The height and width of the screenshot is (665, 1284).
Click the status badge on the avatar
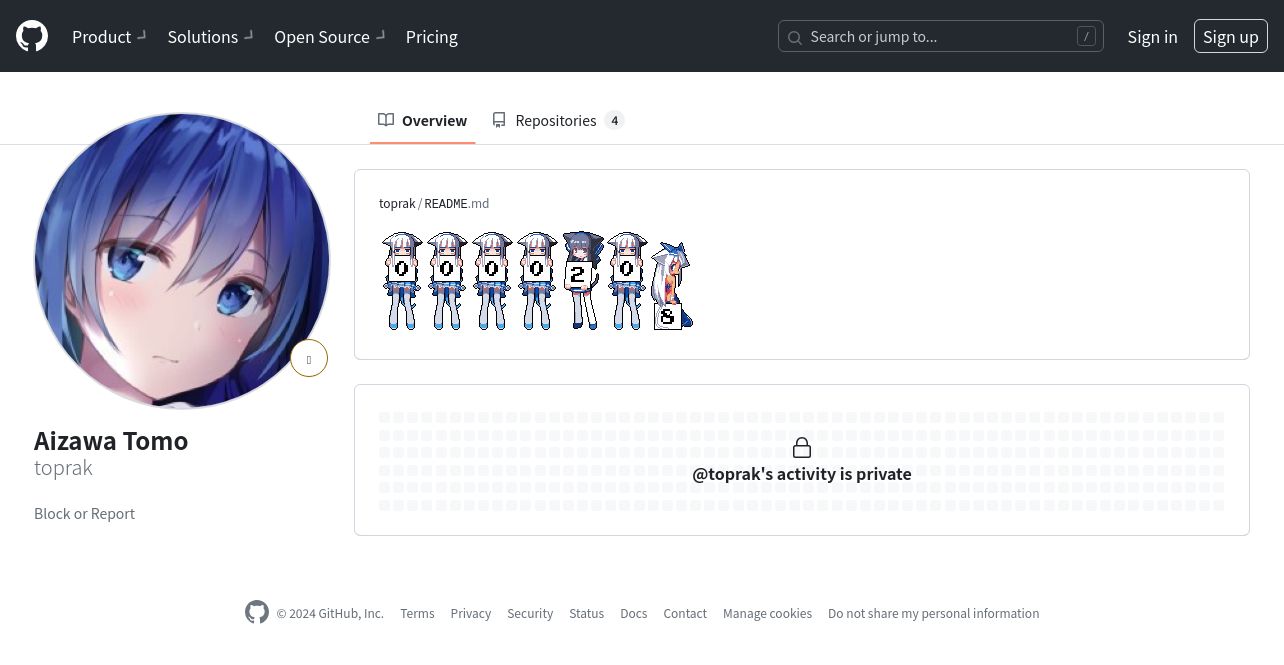309,359
